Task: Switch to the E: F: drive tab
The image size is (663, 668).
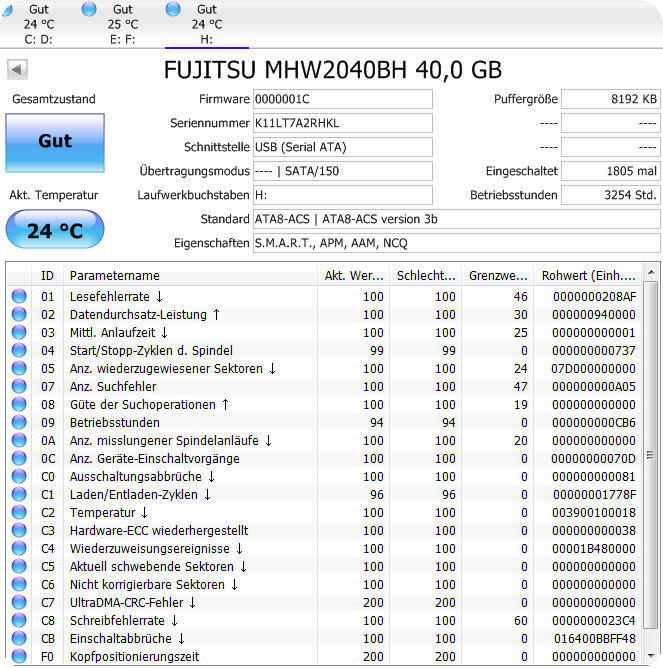Action: point(122,24)
